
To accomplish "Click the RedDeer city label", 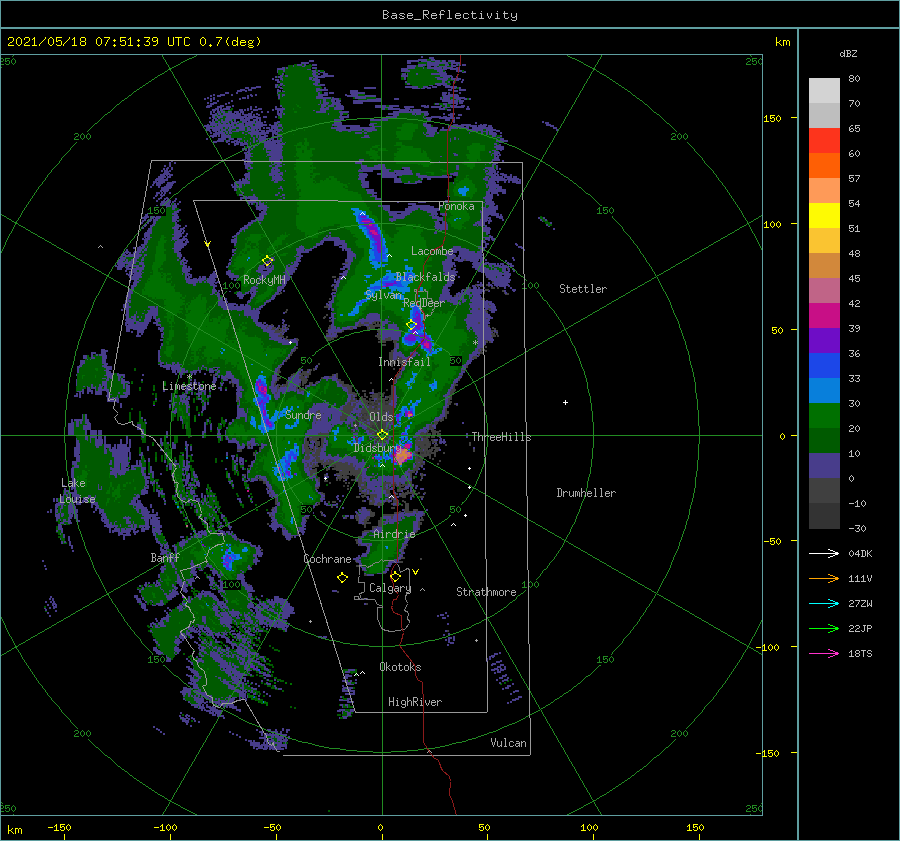I will coord(424,303).
